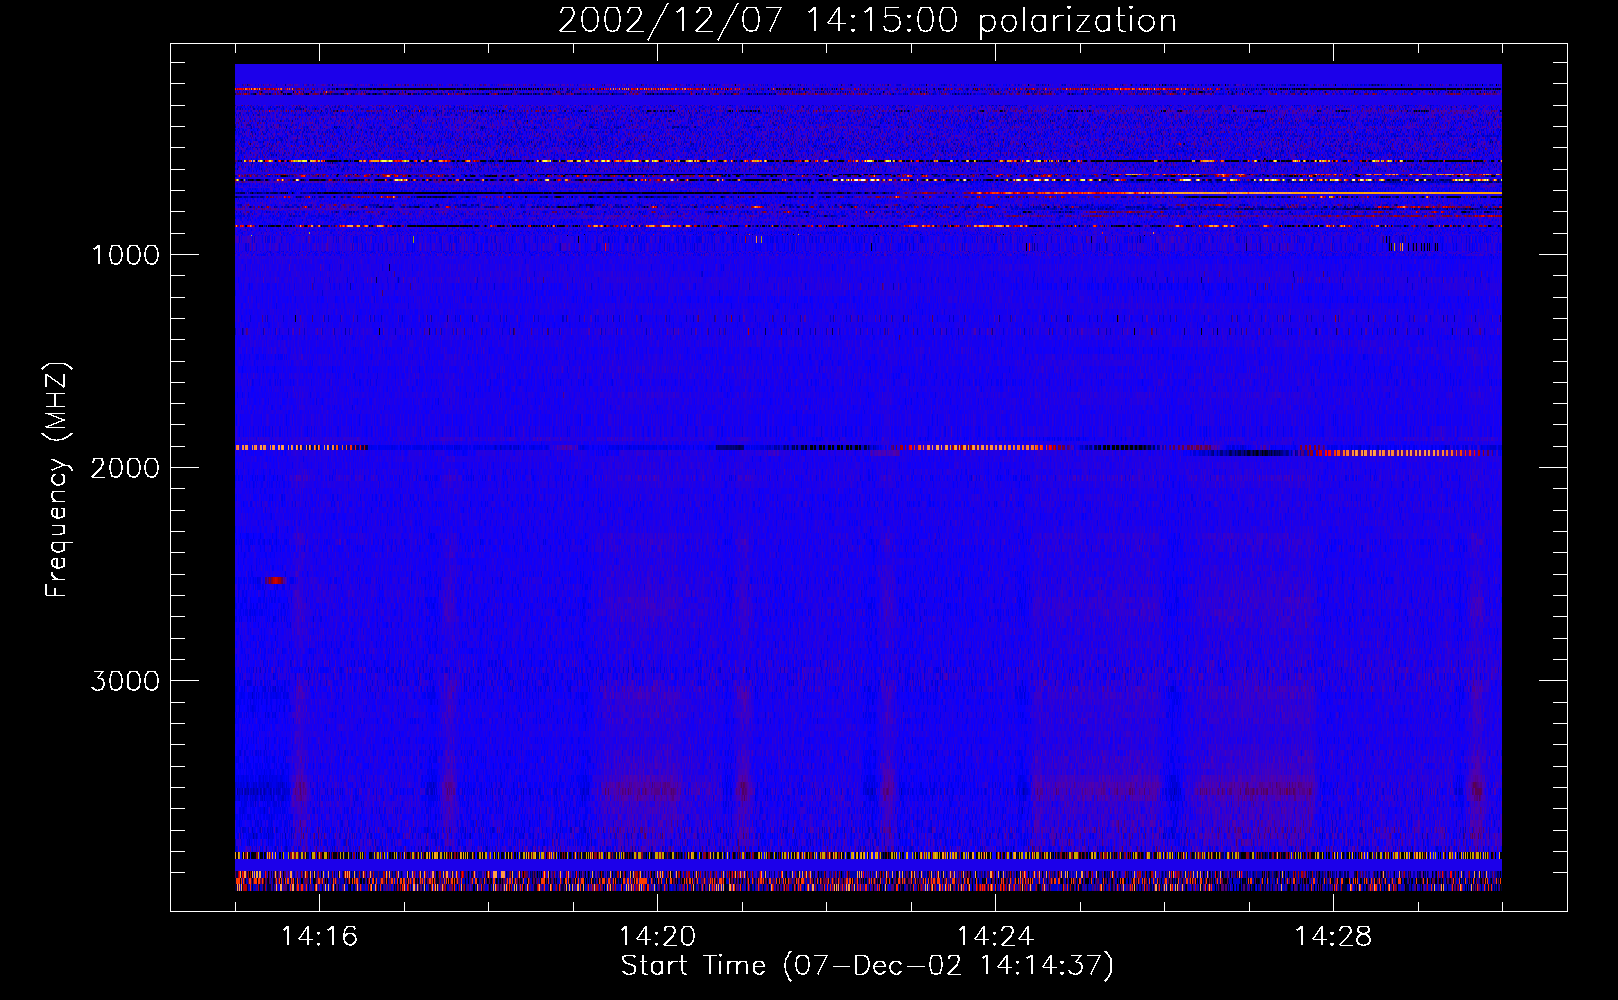Click the 2000 frequency tick label

click(x=125, y=468)
